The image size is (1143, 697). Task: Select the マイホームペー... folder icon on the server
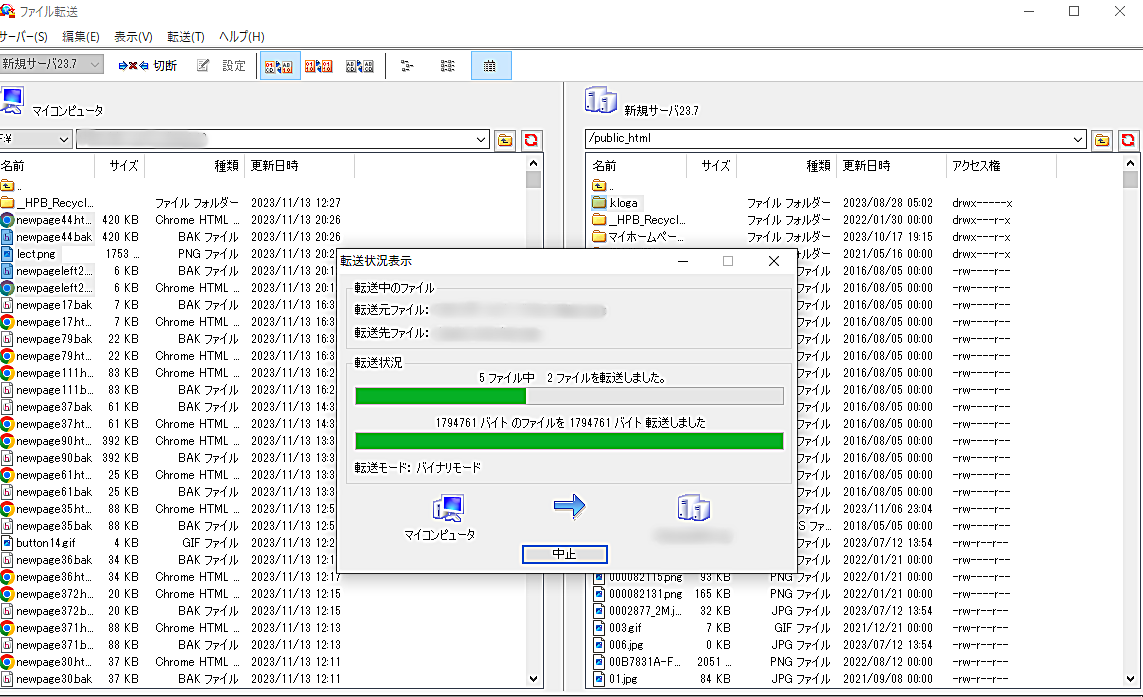tap(599, 237)
